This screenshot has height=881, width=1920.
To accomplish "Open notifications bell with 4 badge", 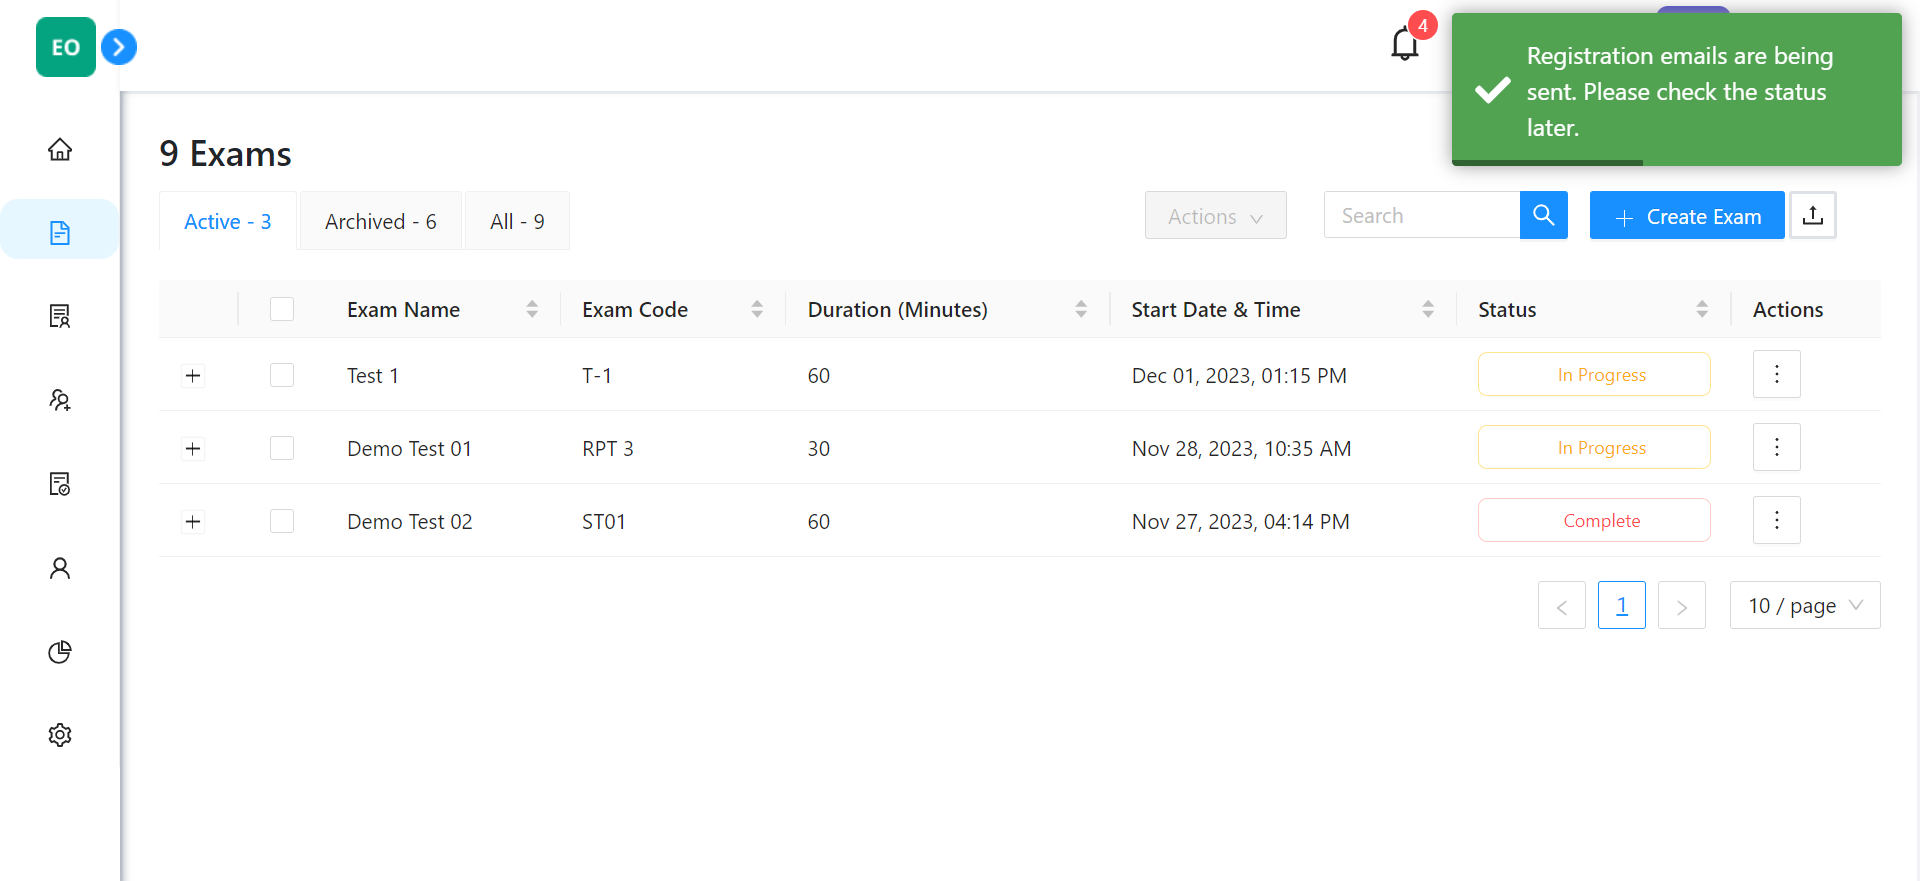I will [1405, 43].
